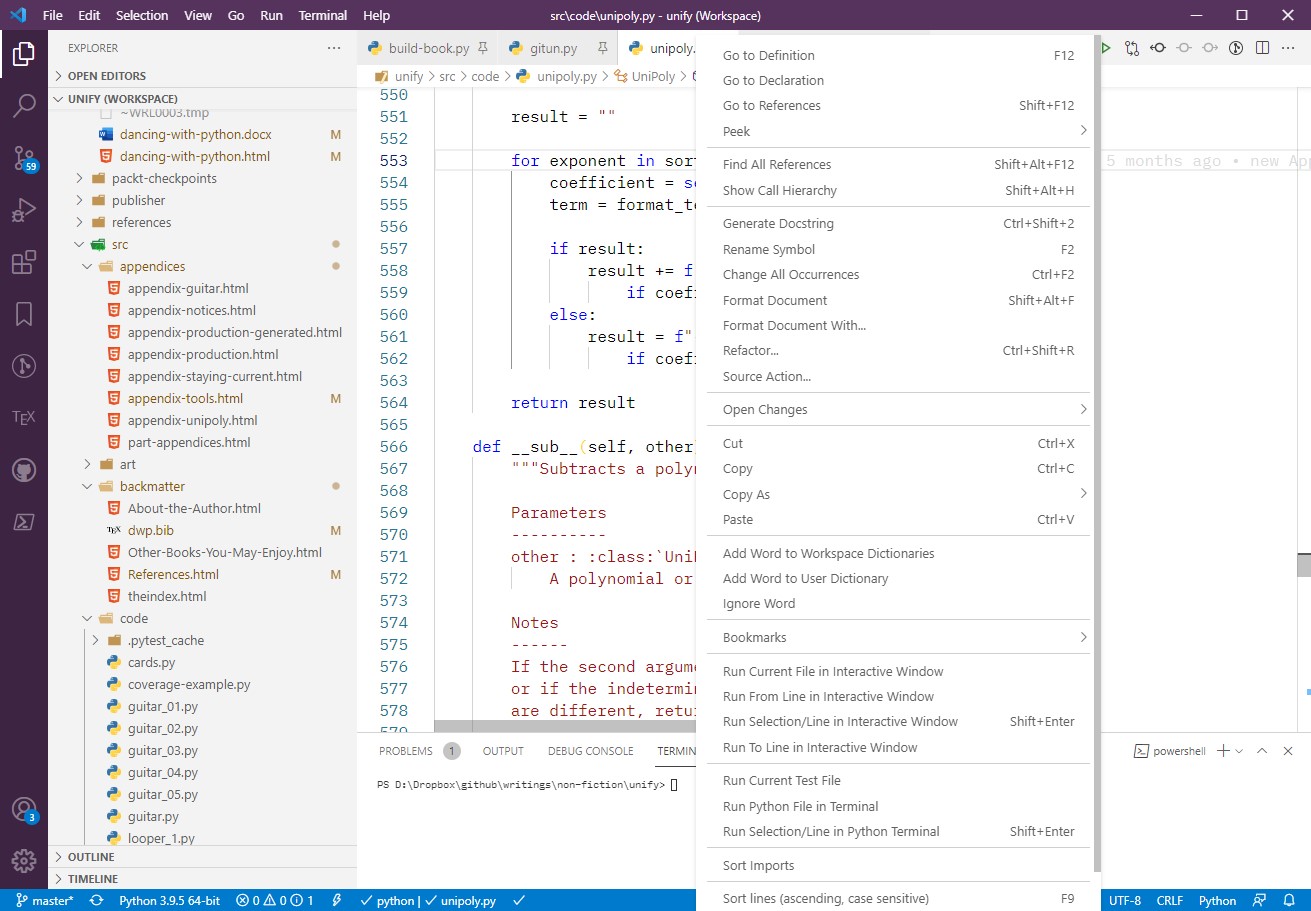Click the editor vertical scrollbar thumb

(1304, 565)
